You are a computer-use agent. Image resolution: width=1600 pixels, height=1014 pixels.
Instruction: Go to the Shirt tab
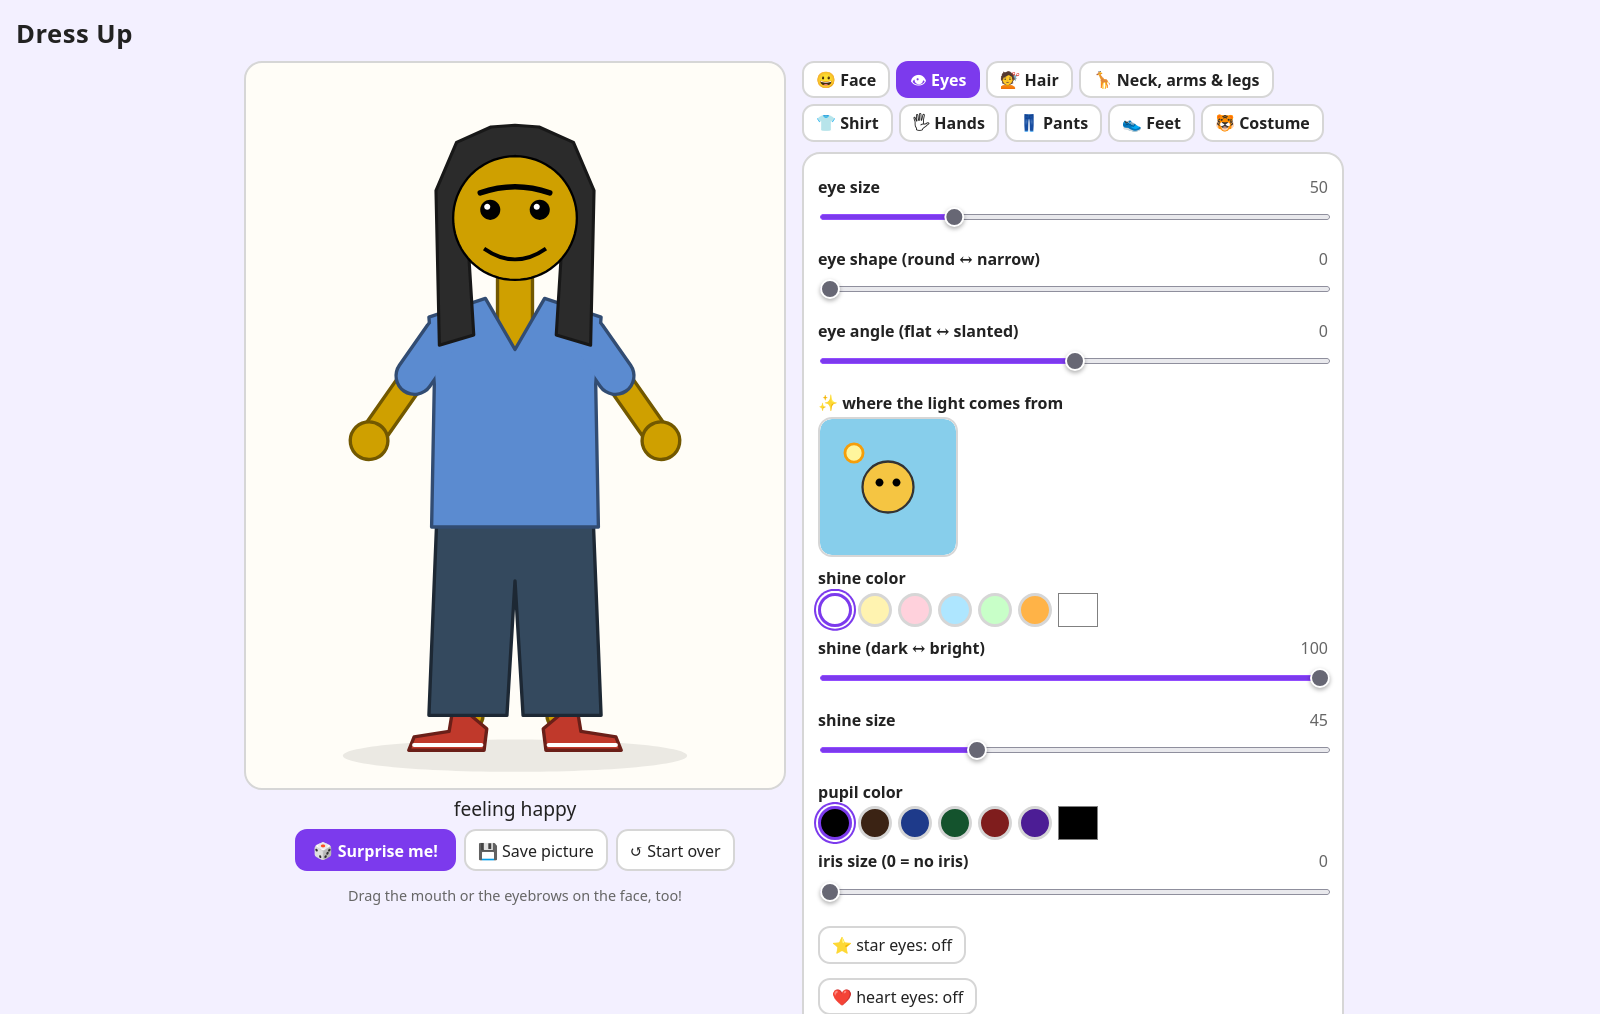(x=847, y=123)
